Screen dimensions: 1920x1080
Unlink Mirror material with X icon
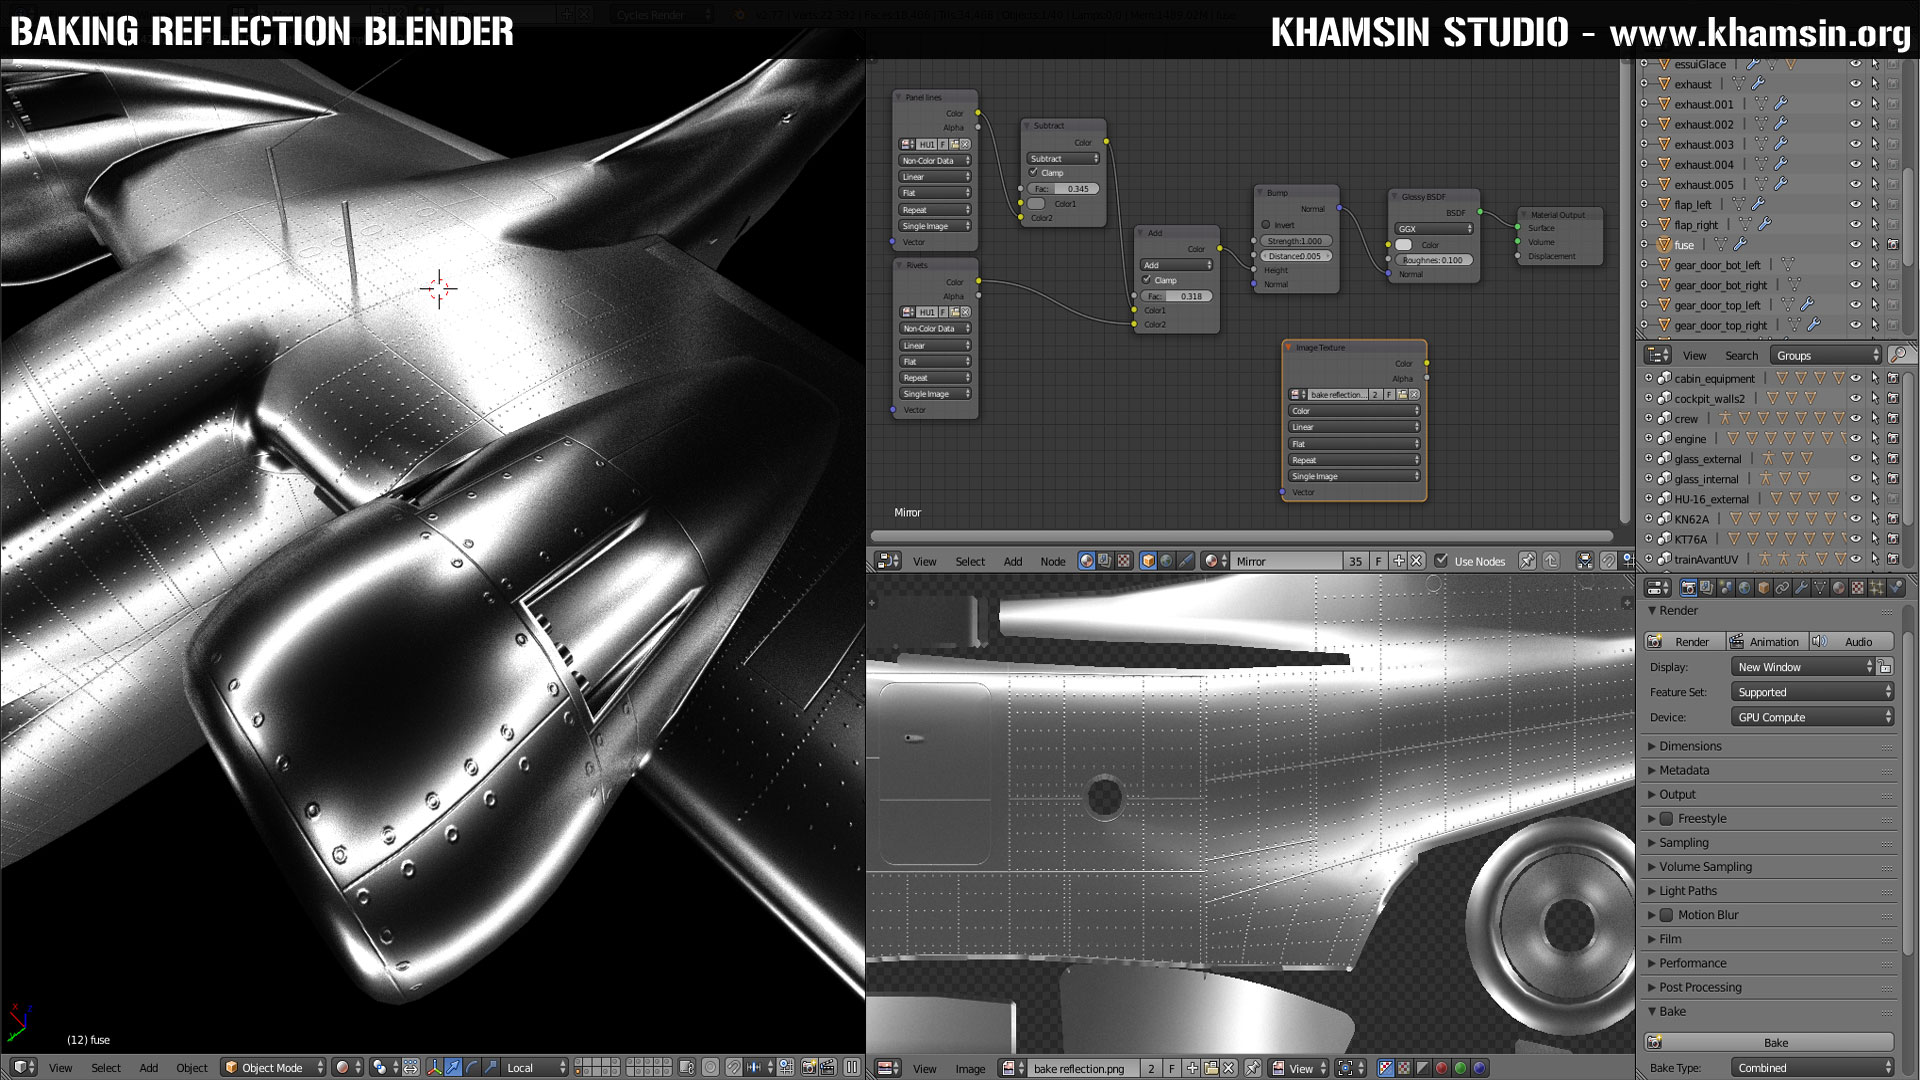[1416, 561]
